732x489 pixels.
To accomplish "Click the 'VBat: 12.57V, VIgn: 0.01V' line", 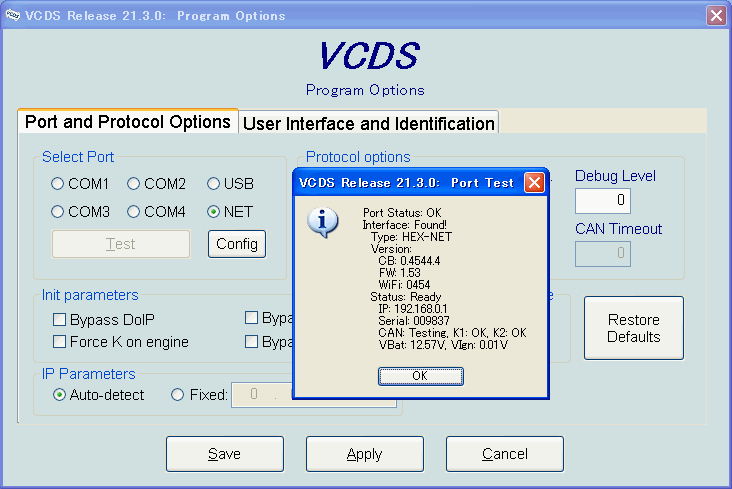I will pos(443,345).
